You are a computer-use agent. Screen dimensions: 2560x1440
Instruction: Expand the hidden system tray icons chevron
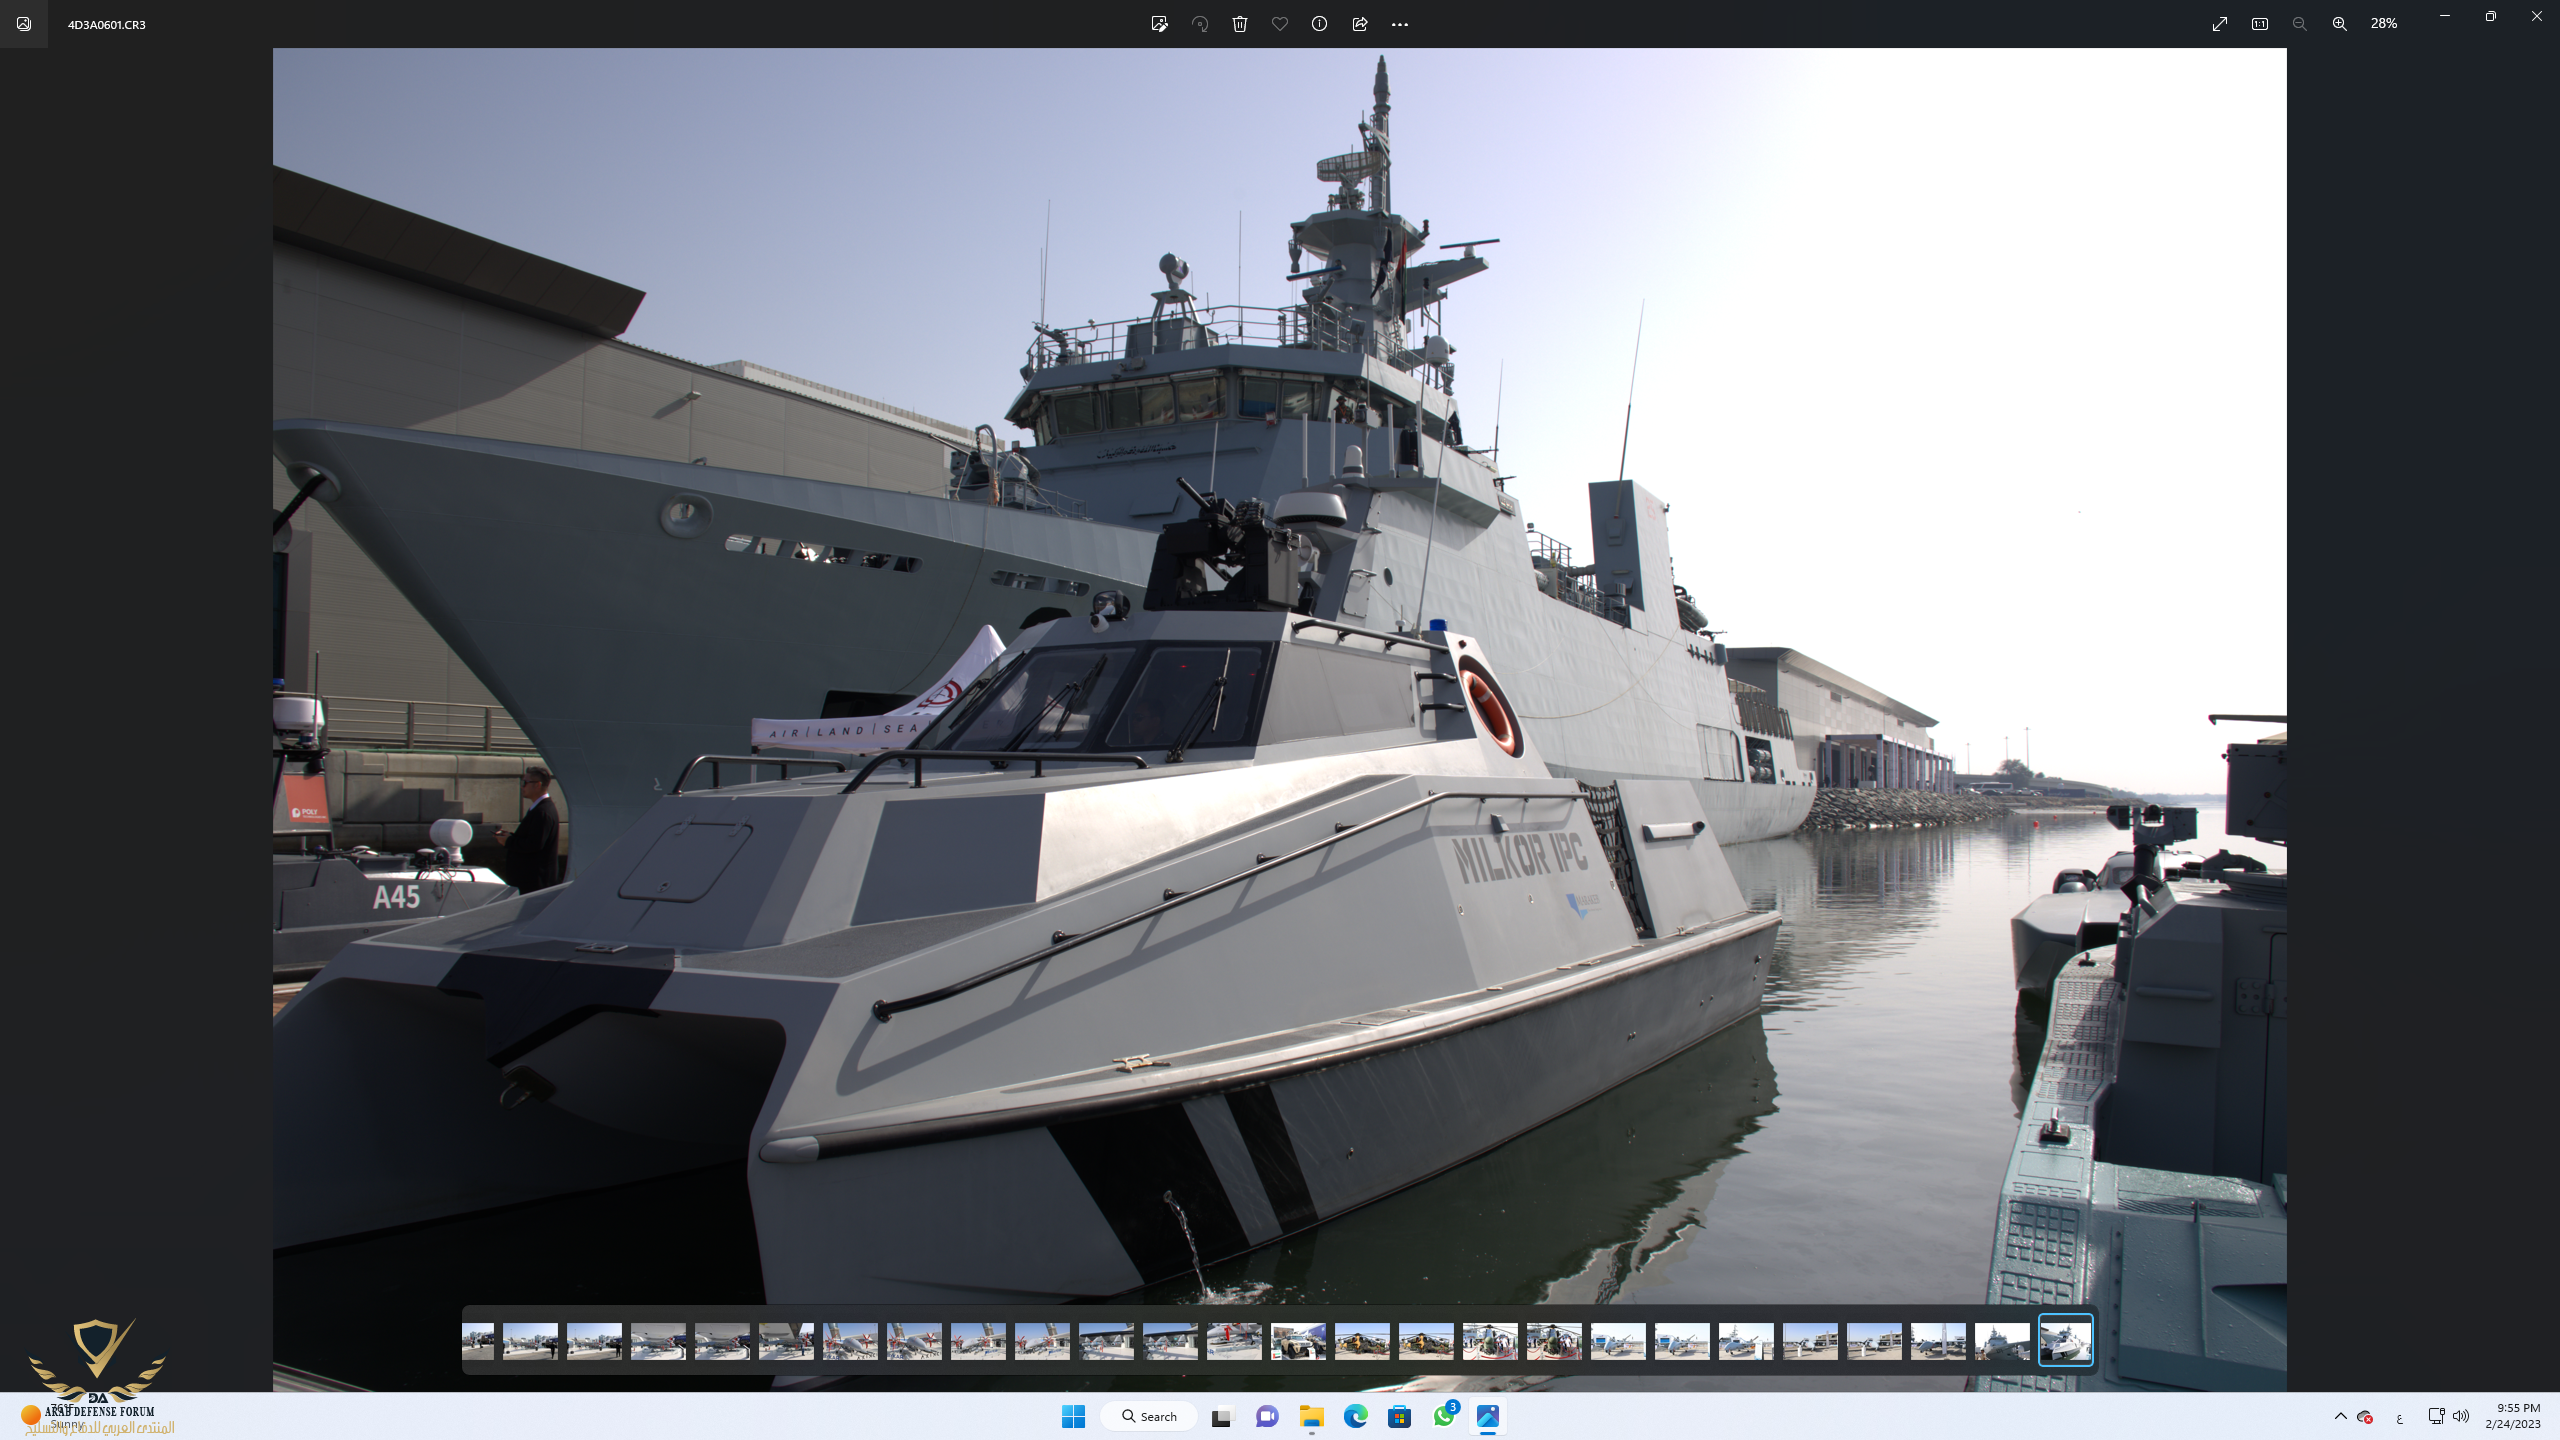[2341, 1416]
